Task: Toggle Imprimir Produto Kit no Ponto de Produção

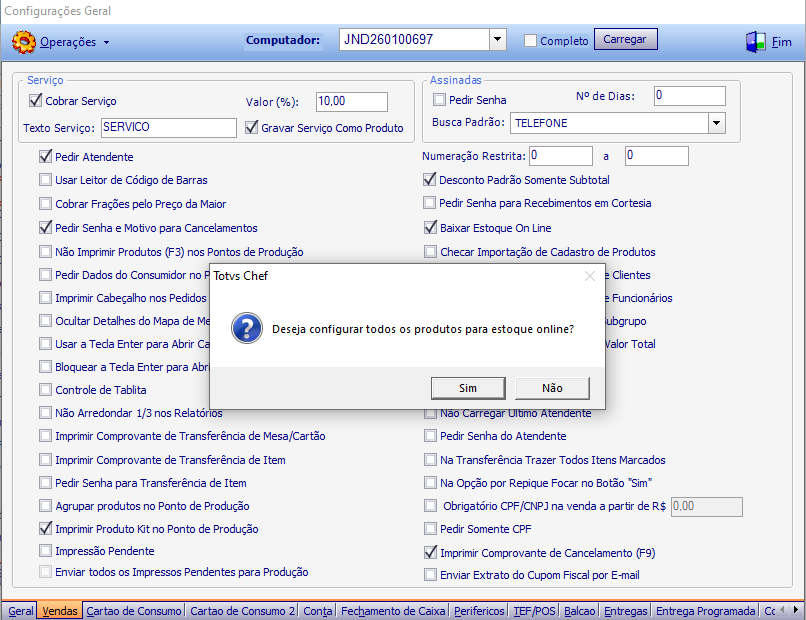Action: (45, 528)
